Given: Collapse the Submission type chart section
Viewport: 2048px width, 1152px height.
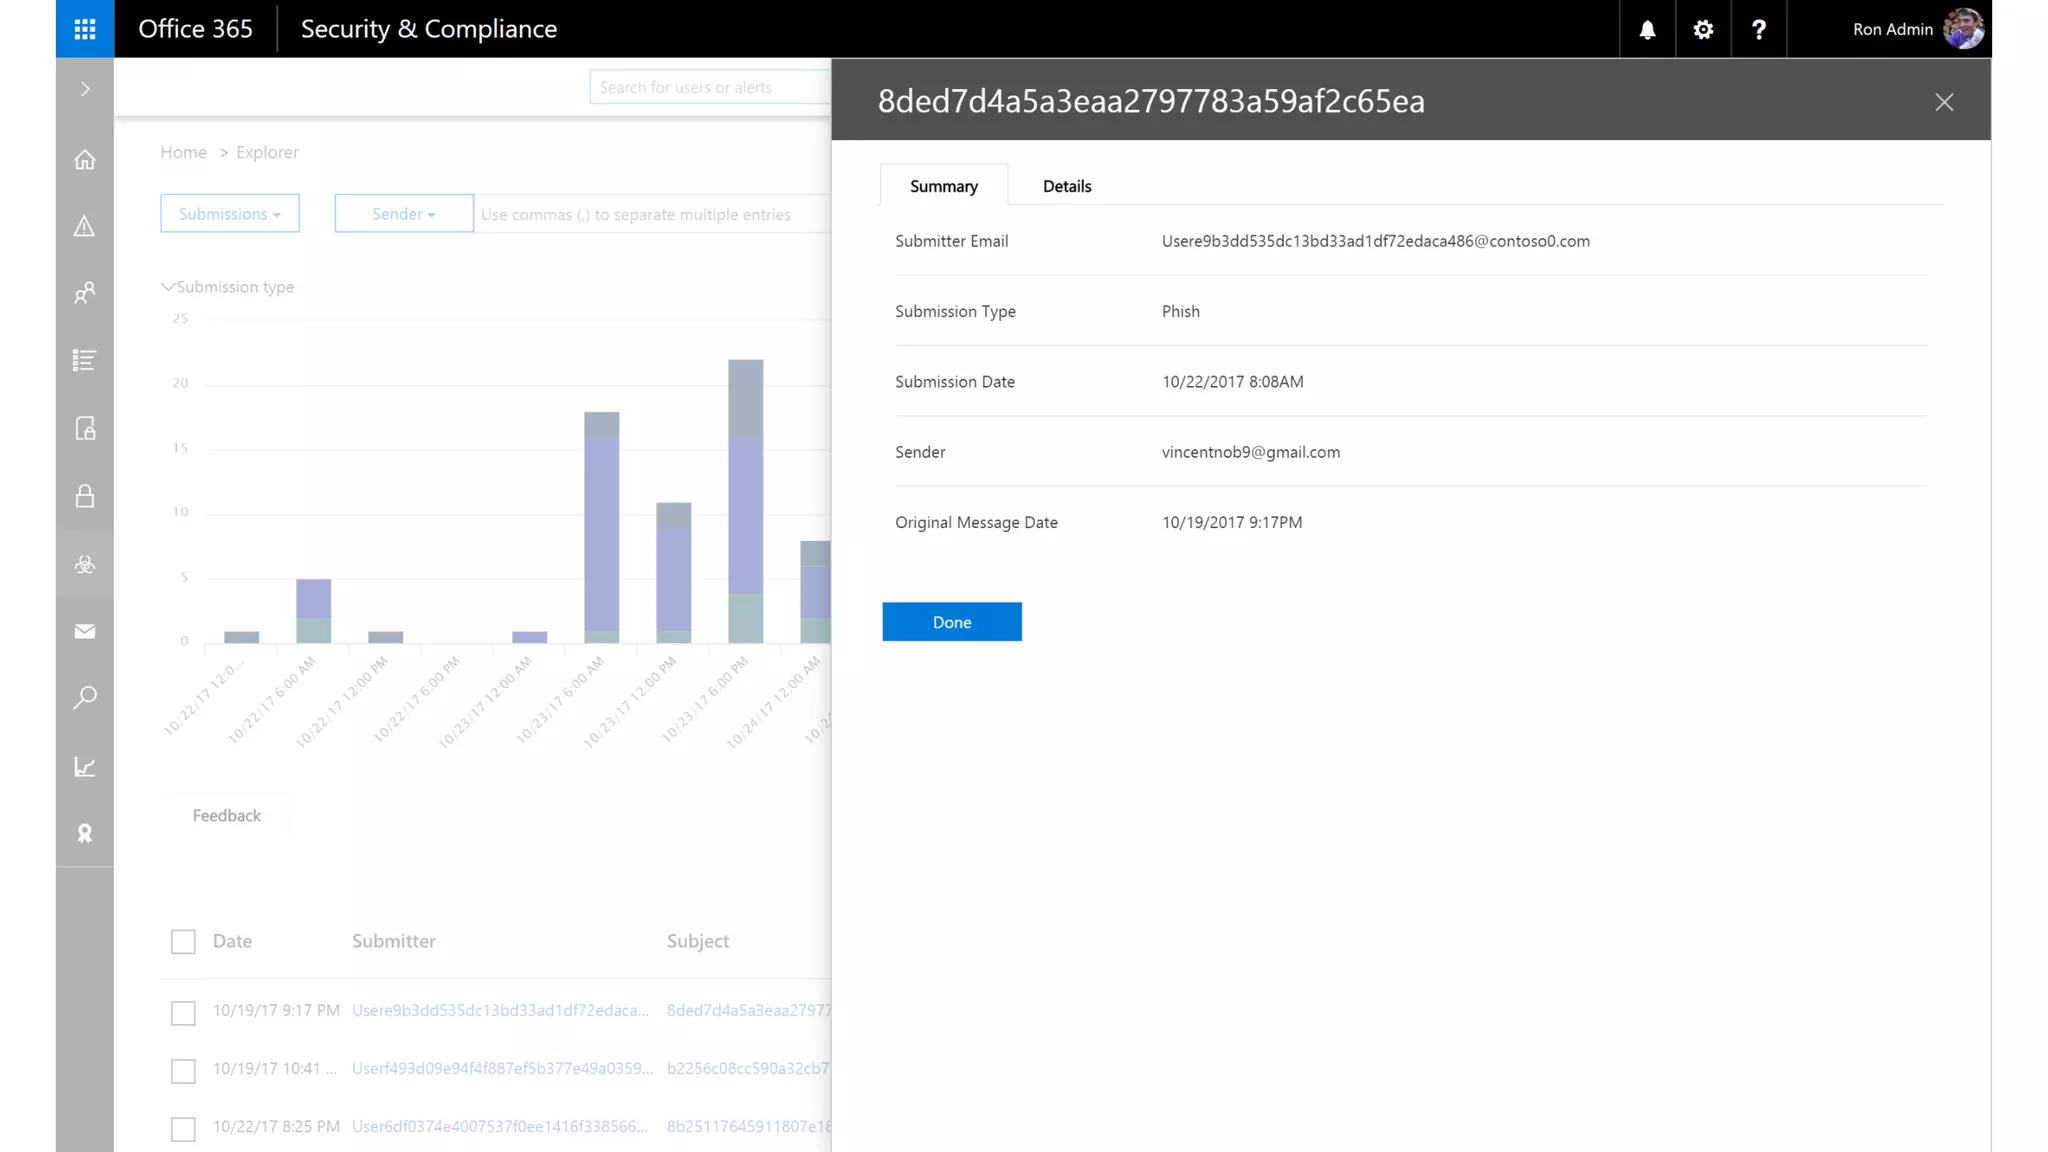Looking at the screenshot, I should (x=168, y=287).
